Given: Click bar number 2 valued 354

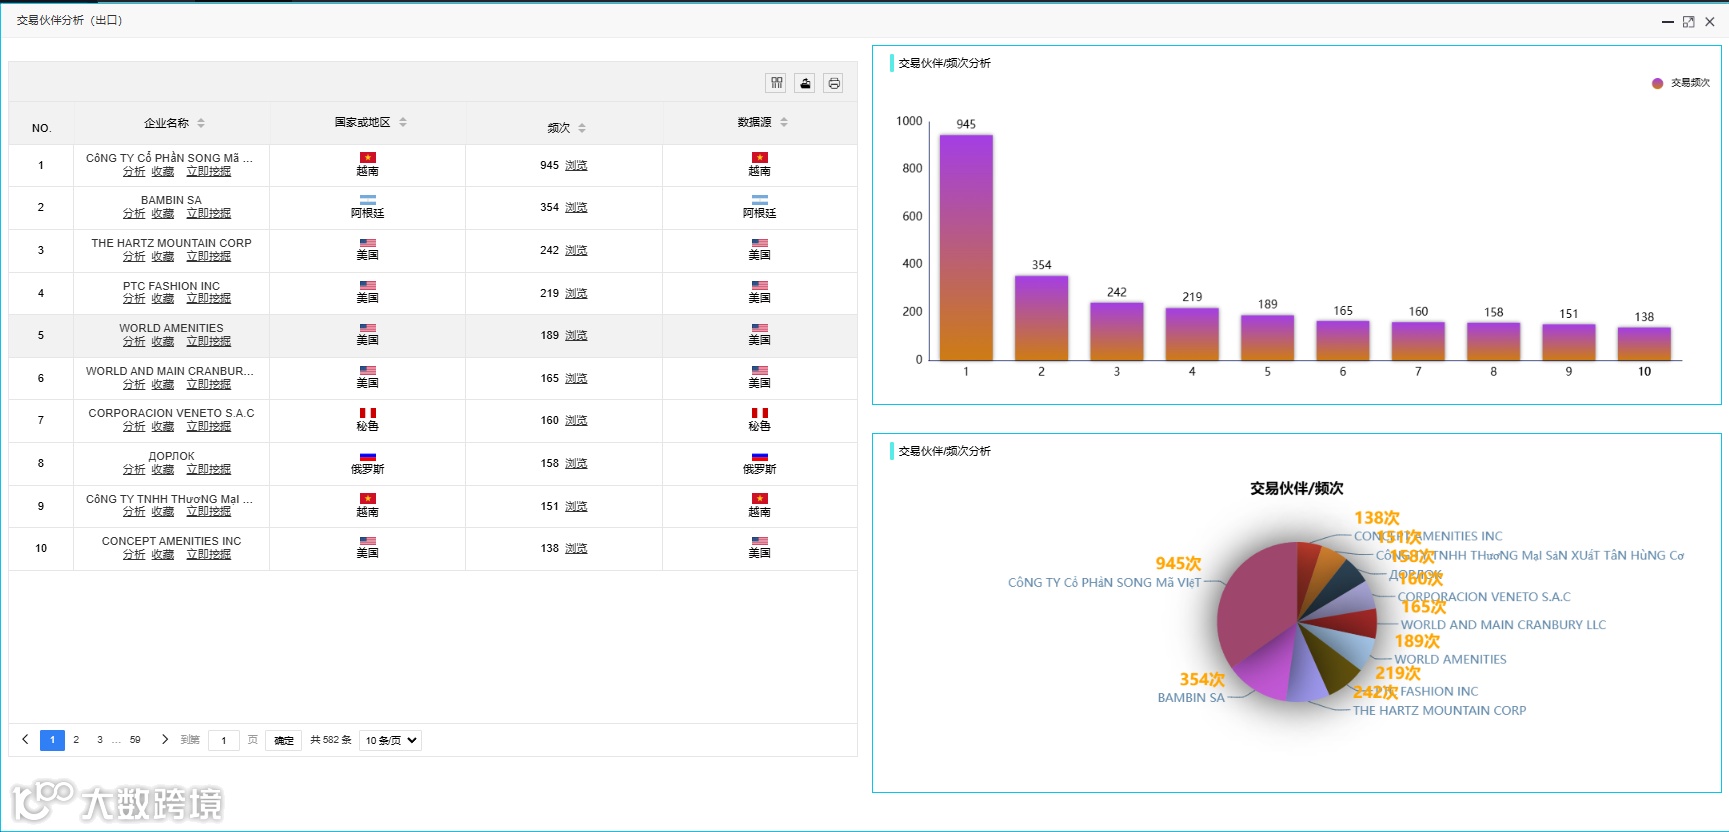Looking at the screenshot, I should click(1041, 318).
